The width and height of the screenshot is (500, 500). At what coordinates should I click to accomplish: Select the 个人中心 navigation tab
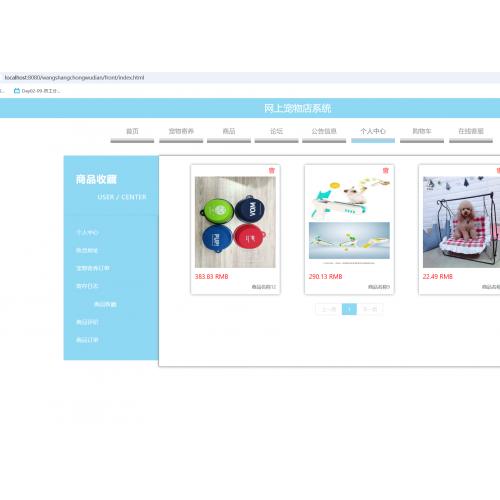tap(373, 131)
